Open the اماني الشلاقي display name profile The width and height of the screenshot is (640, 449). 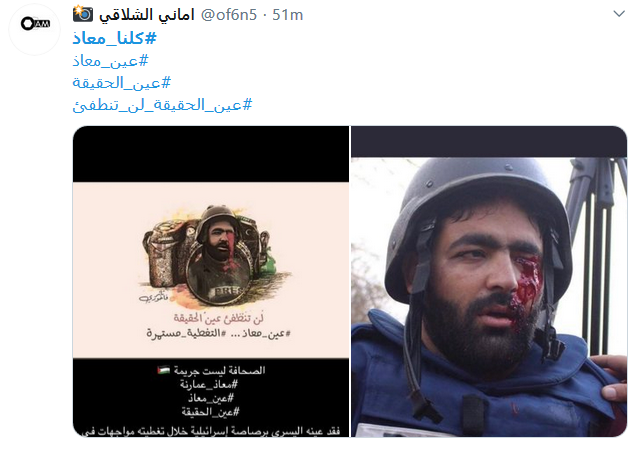(x=147, y=15)
